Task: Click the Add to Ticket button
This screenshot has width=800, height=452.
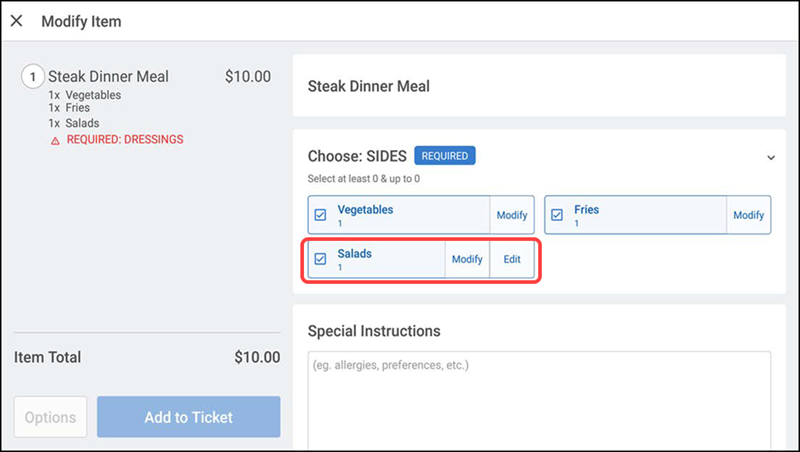Action: [x=189, y=417]
